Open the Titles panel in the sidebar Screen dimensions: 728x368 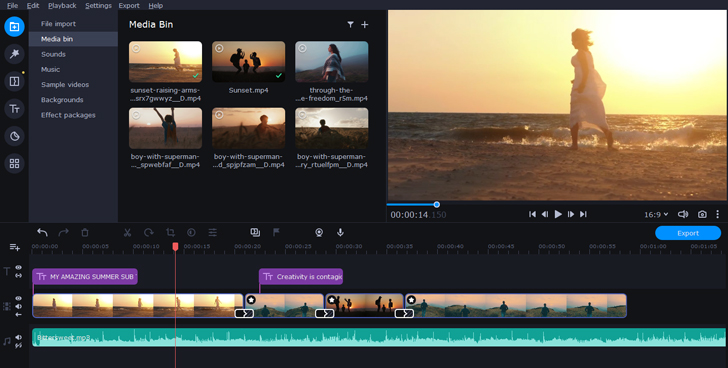[14, 109]
